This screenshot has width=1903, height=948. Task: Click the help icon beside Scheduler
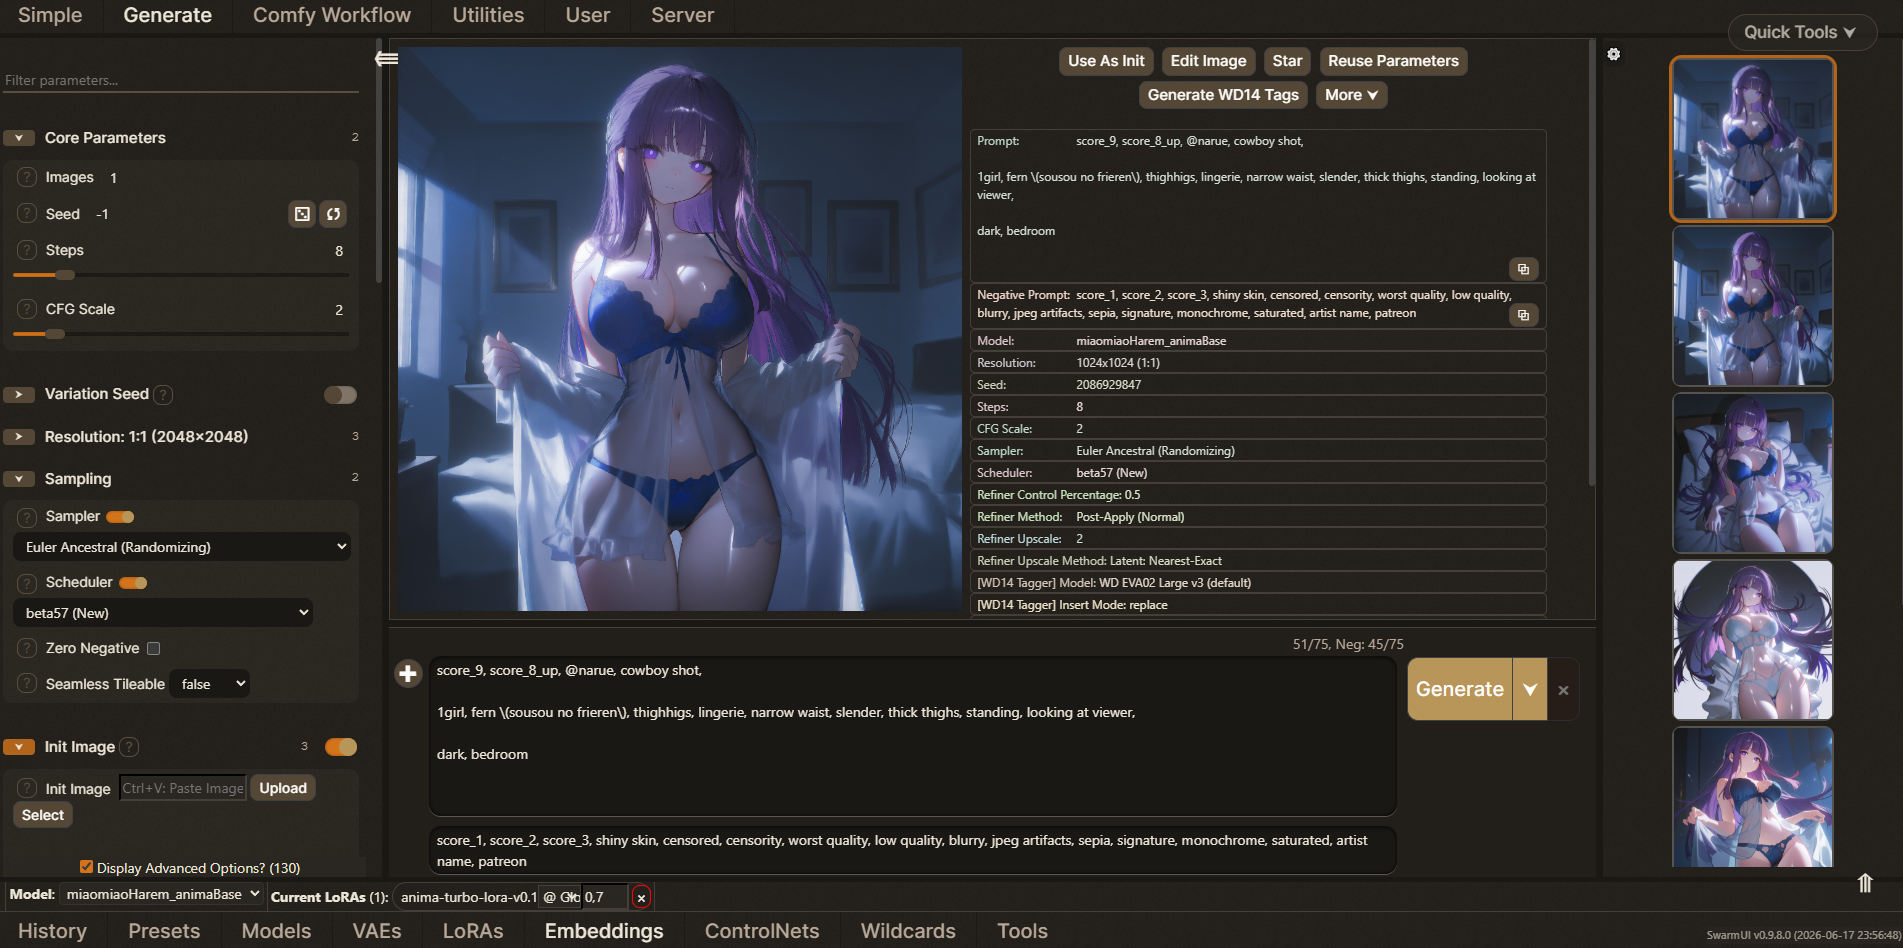[x=27, y=583]
